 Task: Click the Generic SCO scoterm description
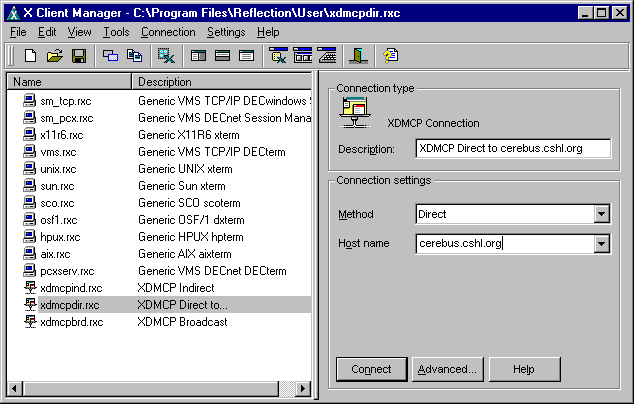pyautogui.click(x=189, y=203)
